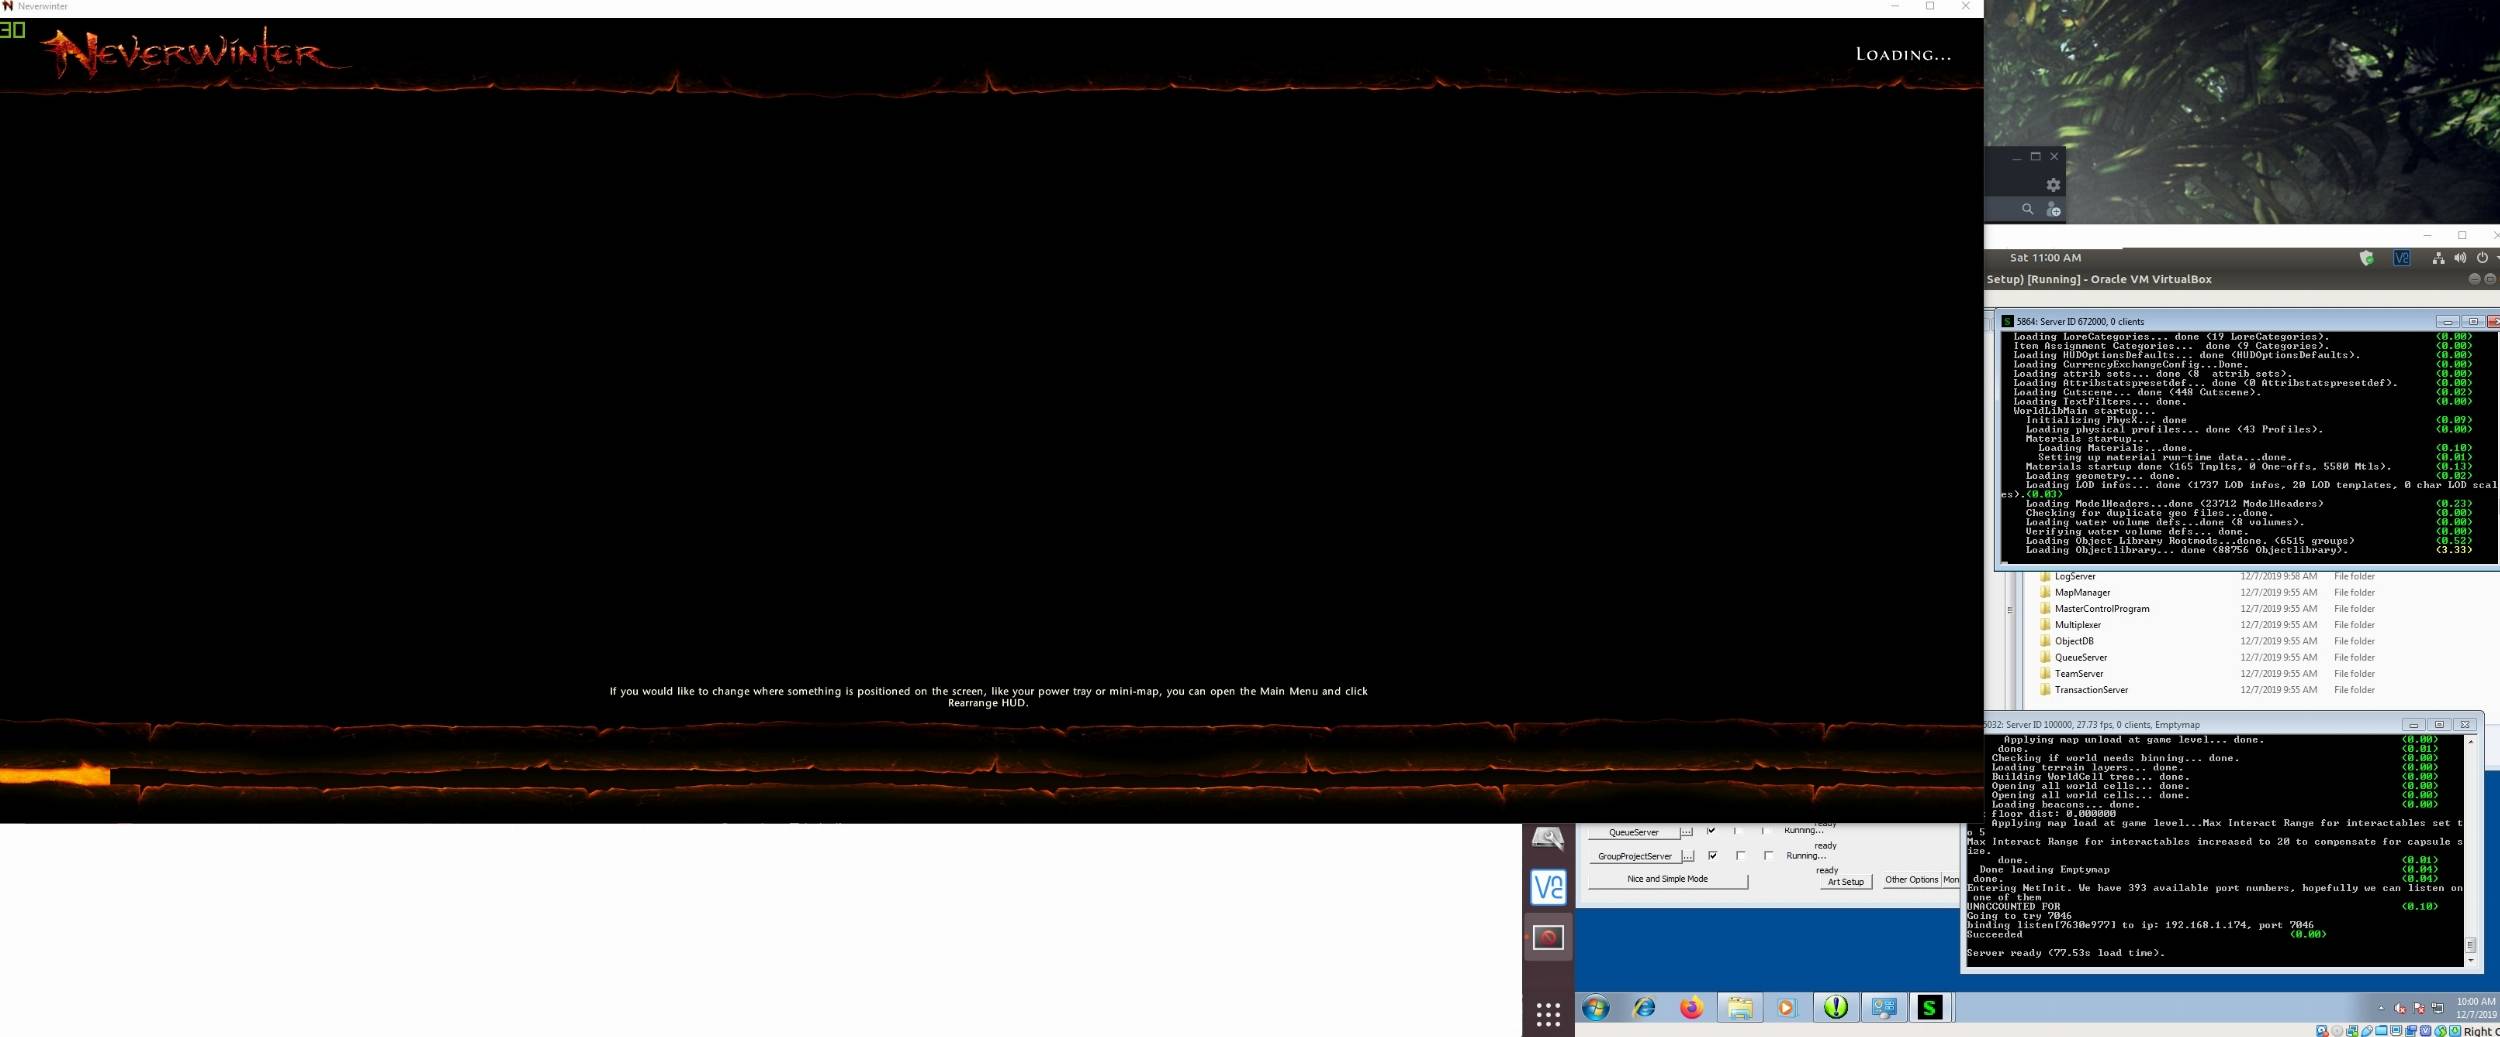Click the scroll-up arrow of Emptymap console

[x=2471, y=742]
